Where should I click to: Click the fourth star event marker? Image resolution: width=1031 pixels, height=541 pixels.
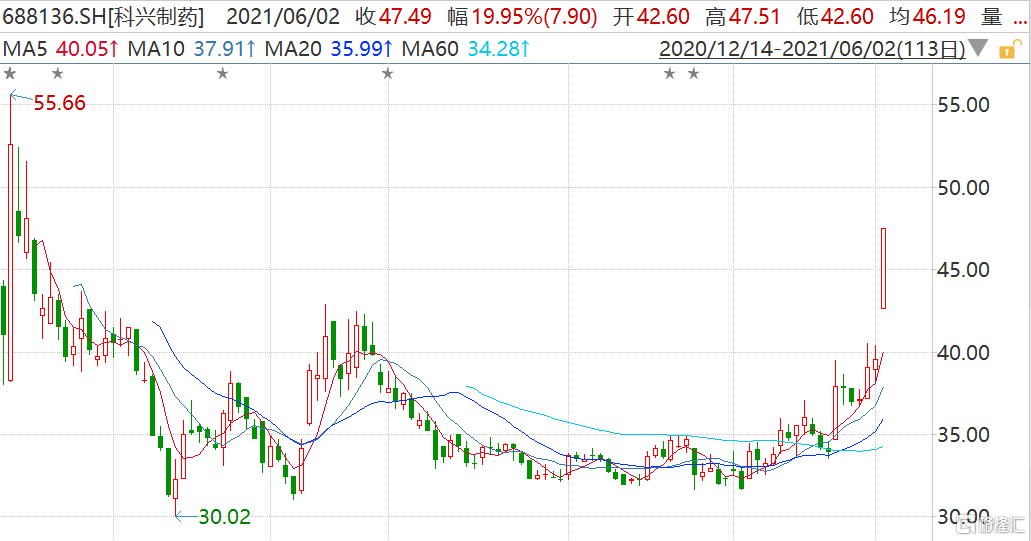pos(388,74)
